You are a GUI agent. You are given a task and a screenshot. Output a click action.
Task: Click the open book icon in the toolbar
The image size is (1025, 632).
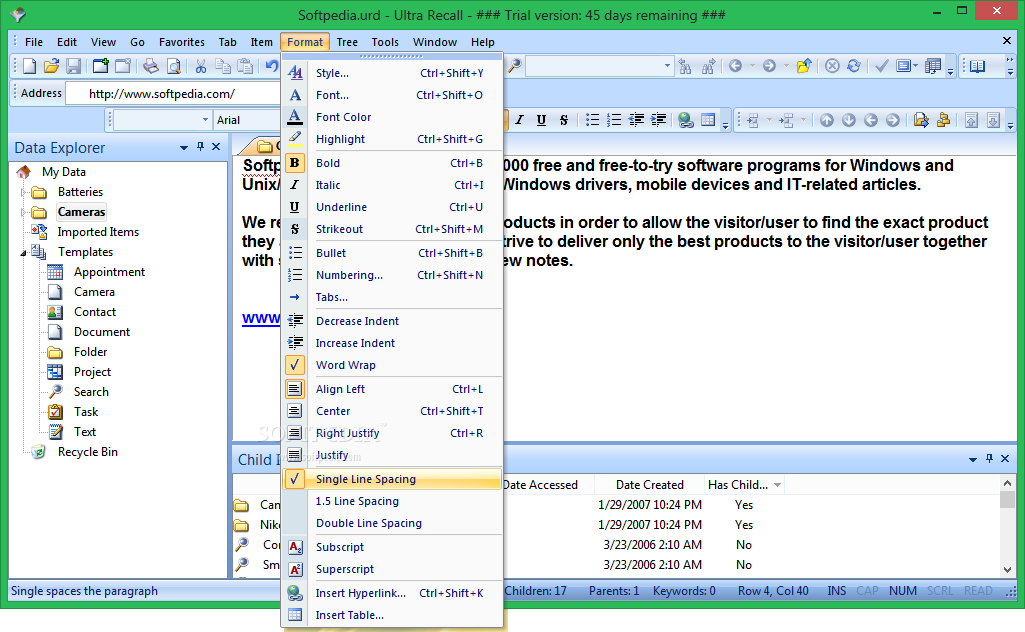point(977,66)
